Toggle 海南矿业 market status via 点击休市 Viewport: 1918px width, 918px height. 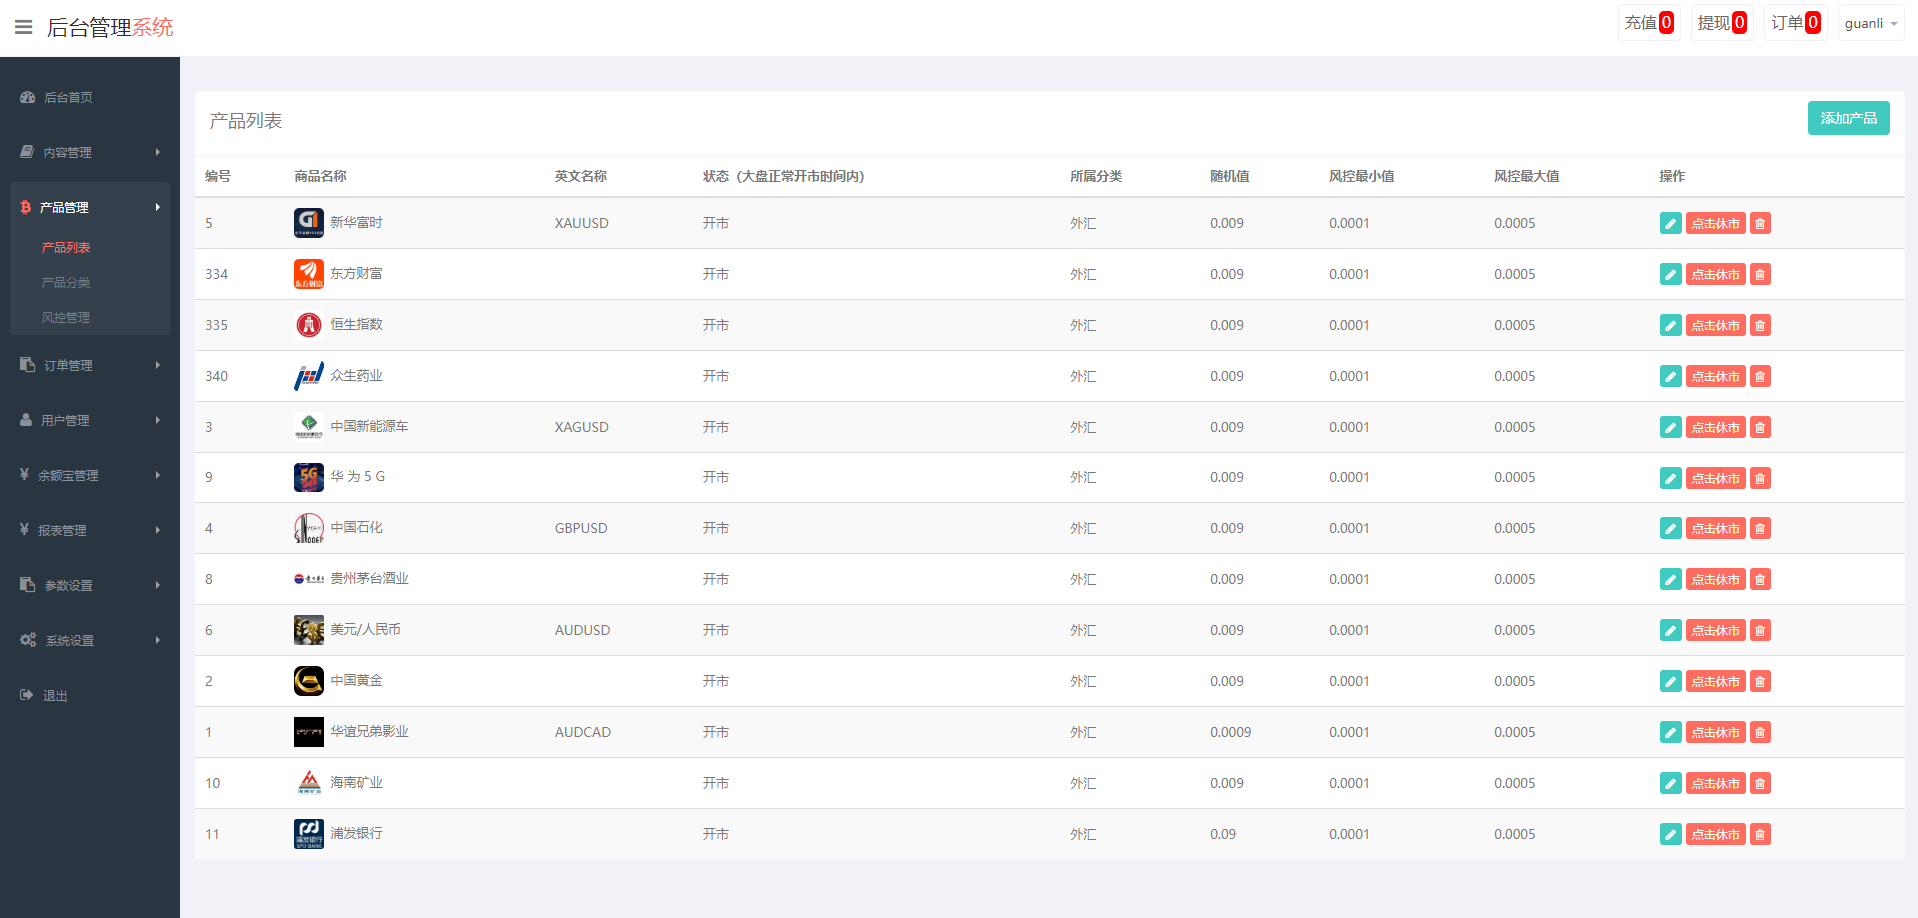[x=1715, y=783]
